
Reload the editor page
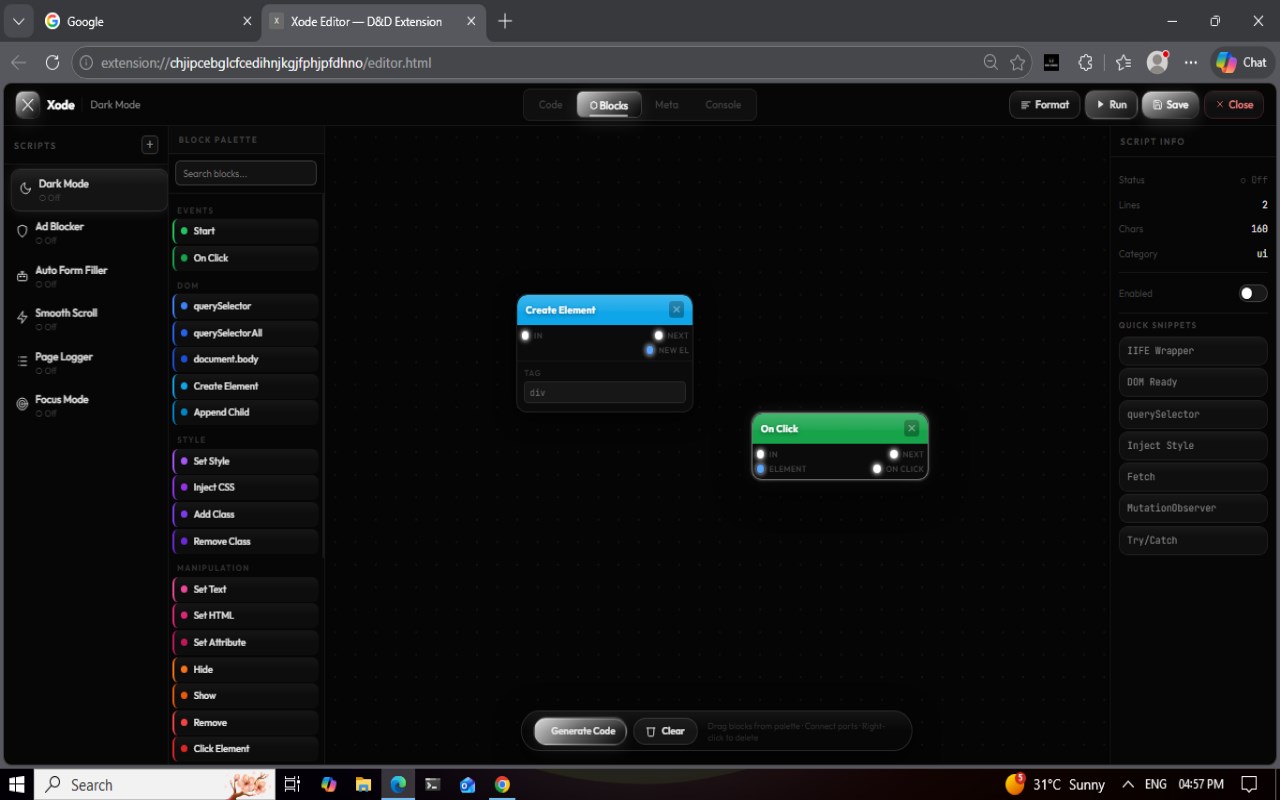pos(53,62)
